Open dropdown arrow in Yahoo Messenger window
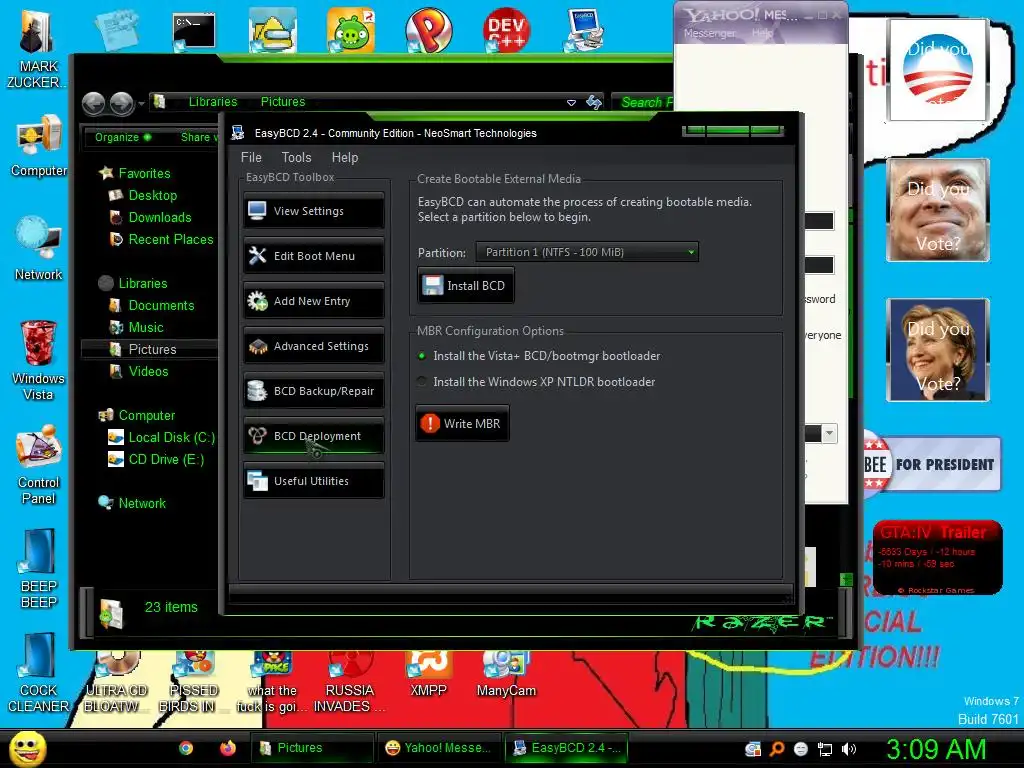The height and width of the screenshot is (768, 1024). pyautogui.click(x=829, y=433)
